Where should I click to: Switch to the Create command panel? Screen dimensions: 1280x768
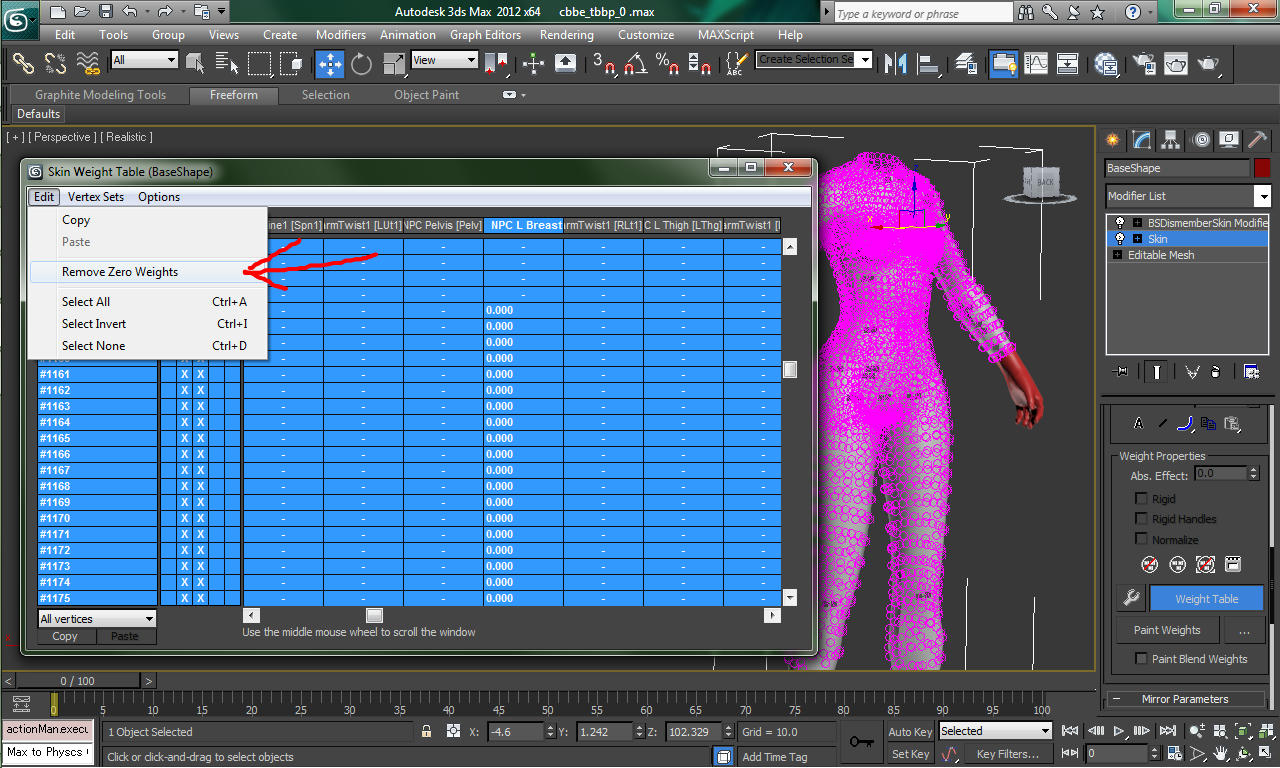(1112, 140)
